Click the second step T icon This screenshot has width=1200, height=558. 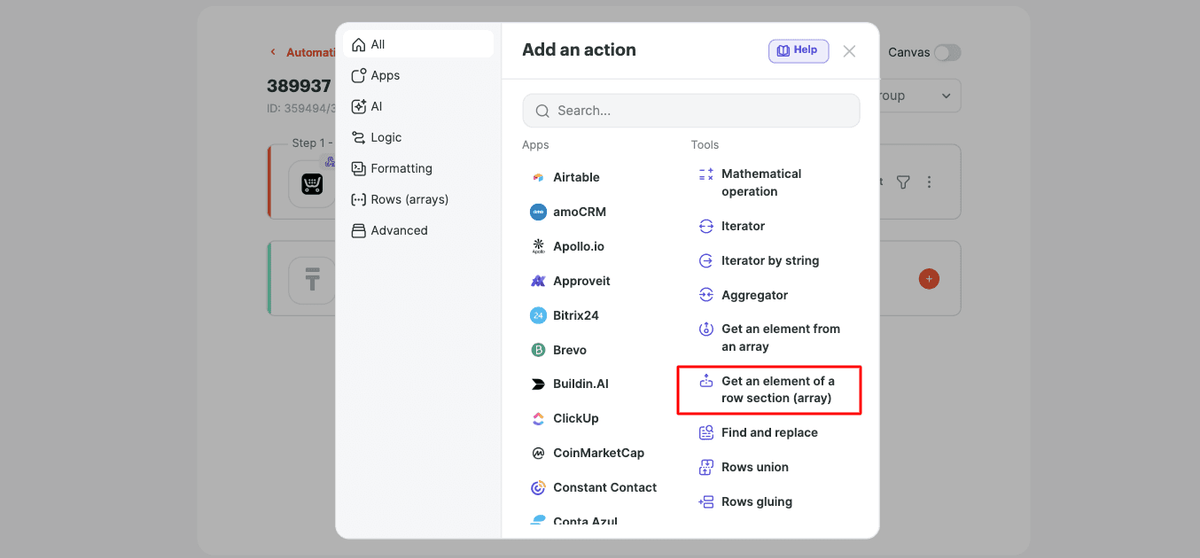coord(312,281)
